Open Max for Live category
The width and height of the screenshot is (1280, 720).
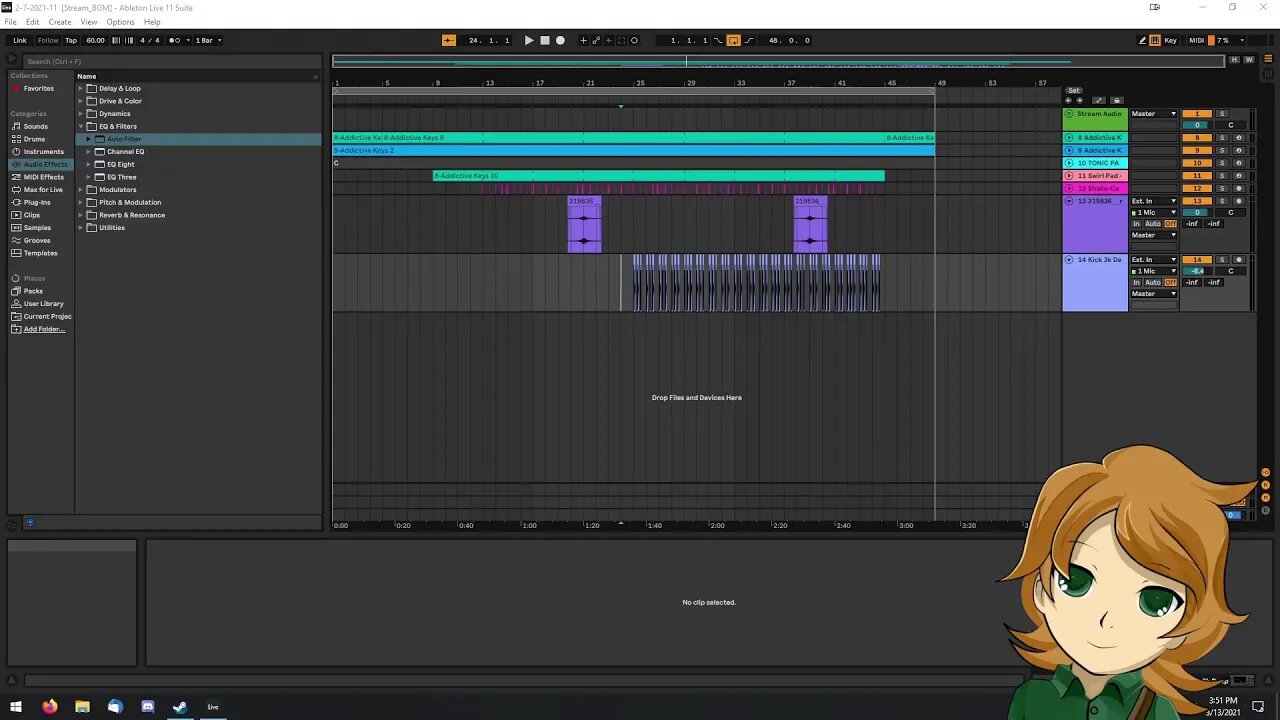pyautogui.click(x=43, y=189)
